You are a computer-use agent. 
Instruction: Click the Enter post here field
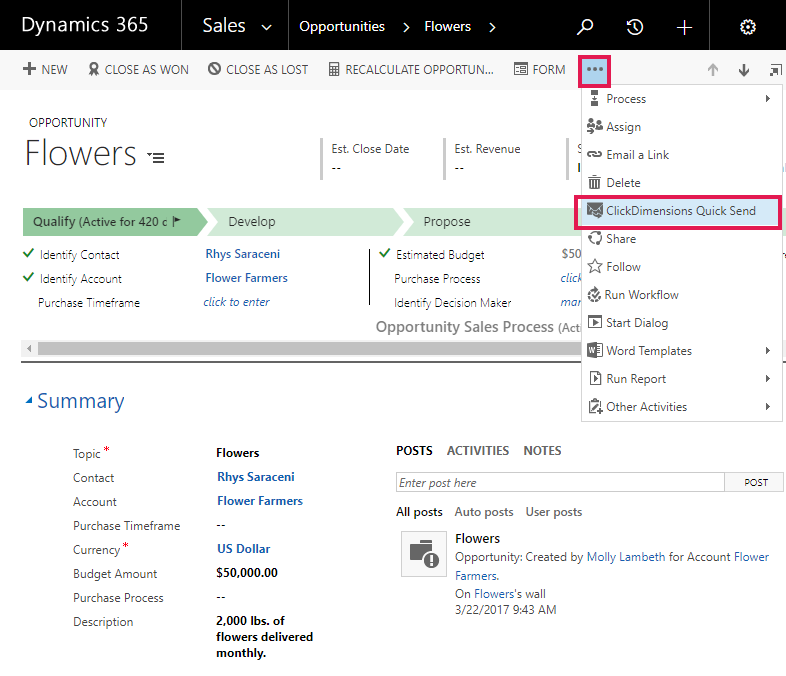[x=560, y=483]
